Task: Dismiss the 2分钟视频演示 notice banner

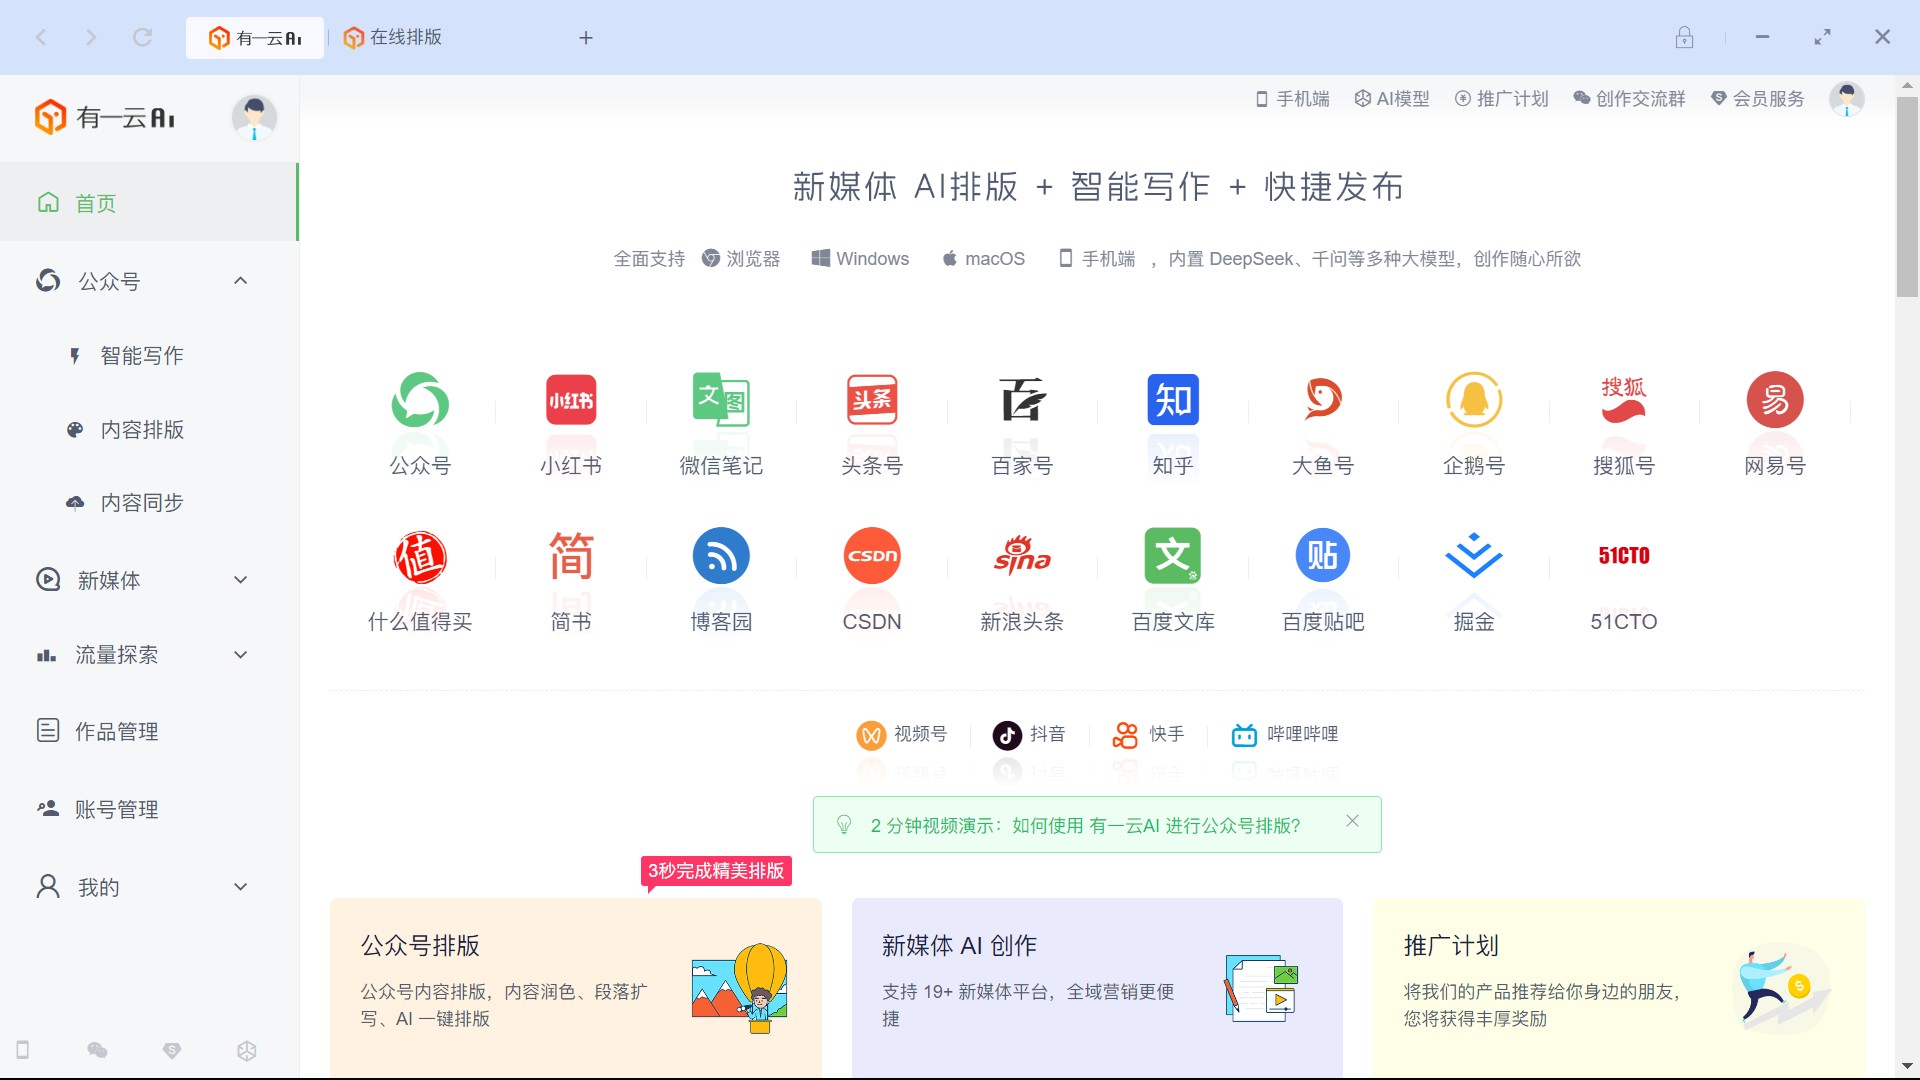Action: 1352,821
